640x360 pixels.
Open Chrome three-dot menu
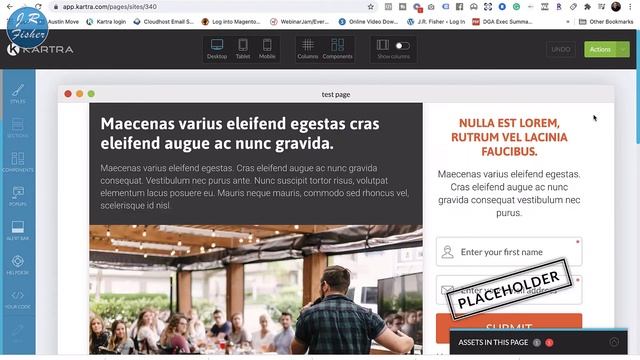point(630,7)
